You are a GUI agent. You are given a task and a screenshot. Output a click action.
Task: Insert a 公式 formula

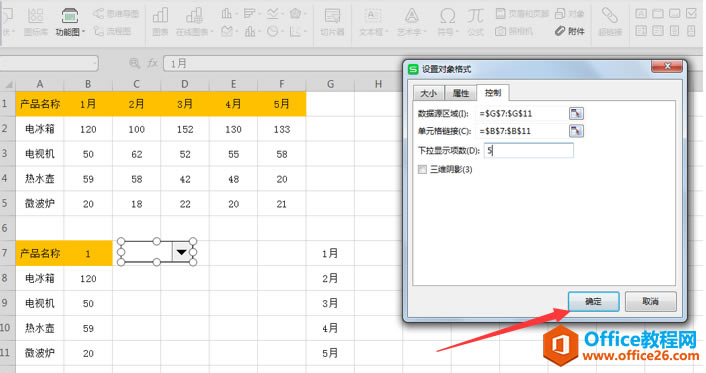(475, 22)
